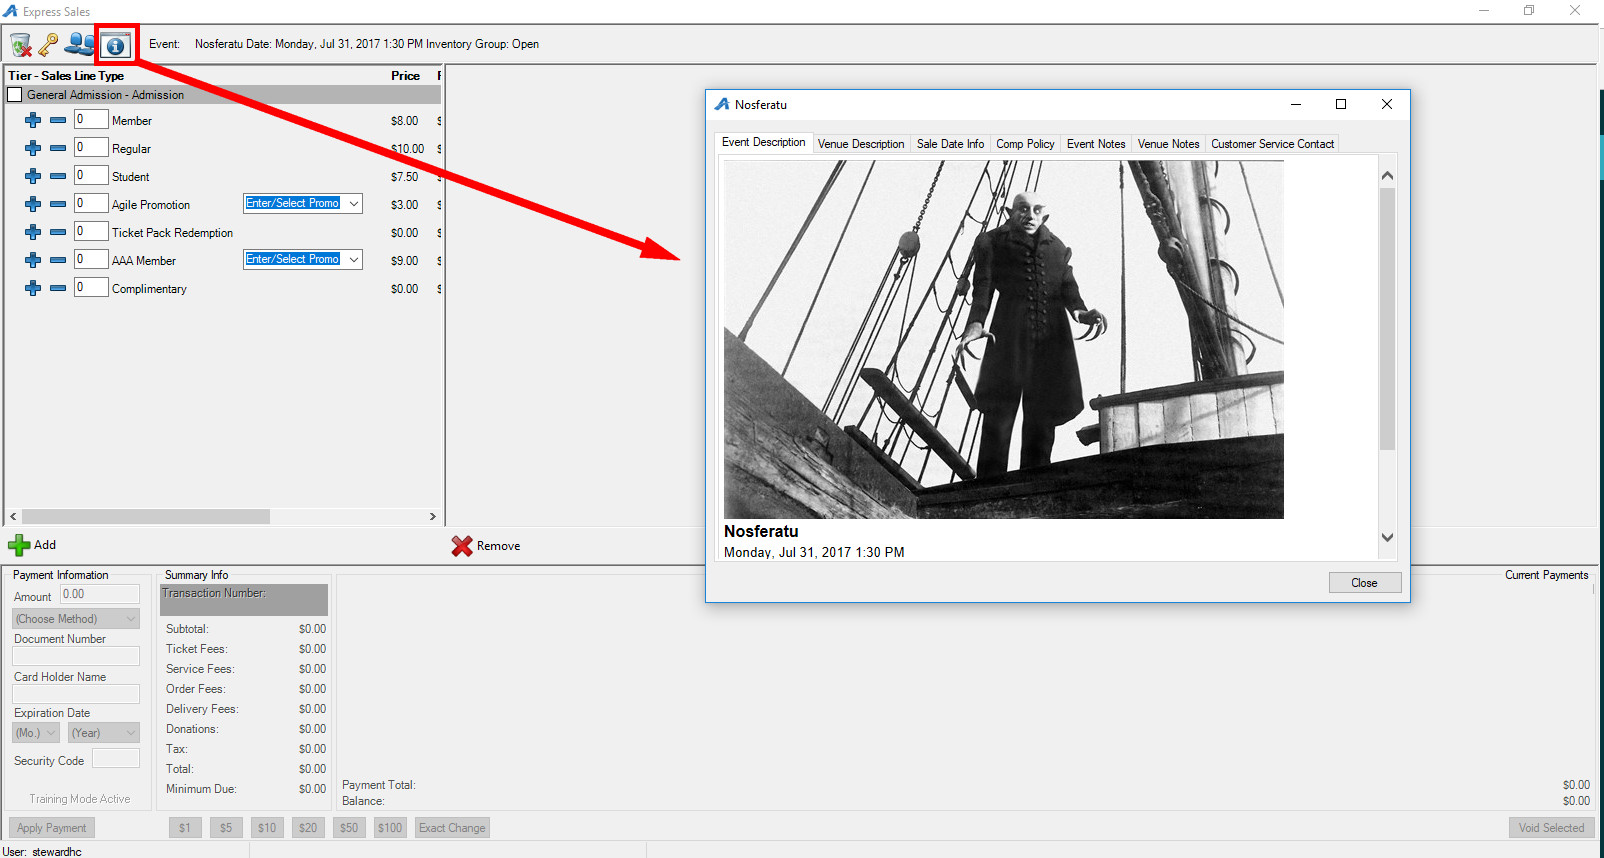Close the Nosferatu dialog with X
The width and height of the screenshot is (1604, 858).
[1387, 104]
